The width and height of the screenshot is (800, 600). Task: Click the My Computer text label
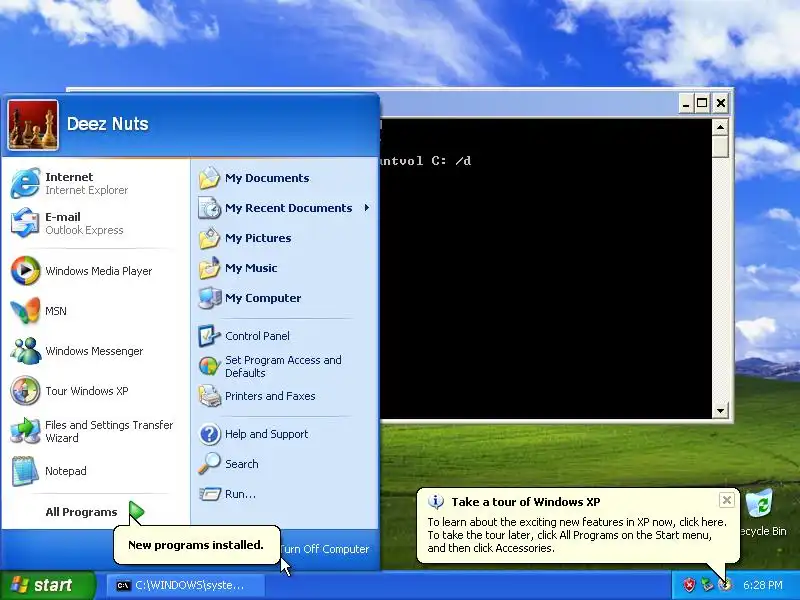pos(263,298)
